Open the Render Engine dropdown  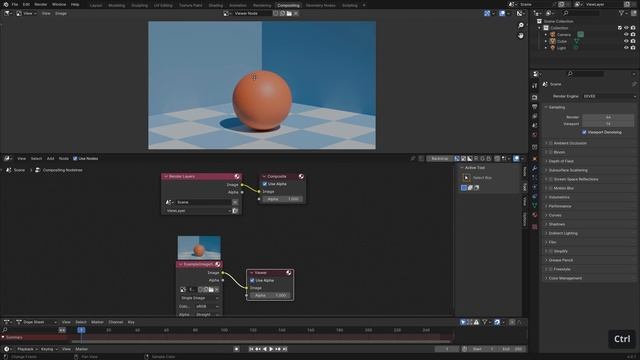[609, 96]
